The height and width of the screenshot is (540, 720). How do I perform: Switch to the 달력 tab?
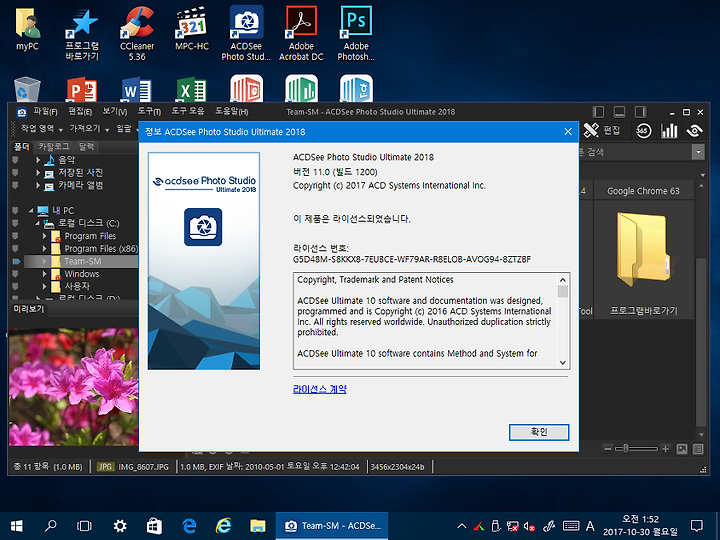coord(86,146)
